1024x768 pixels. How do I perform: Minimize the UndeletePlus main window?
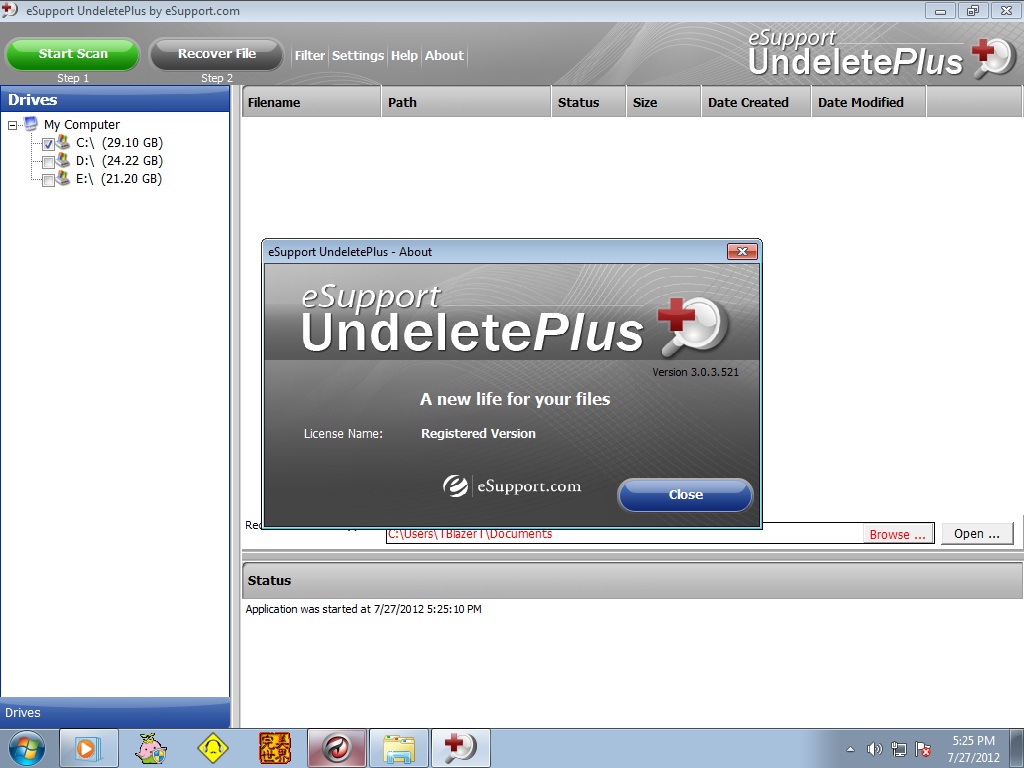pos(940,11)
